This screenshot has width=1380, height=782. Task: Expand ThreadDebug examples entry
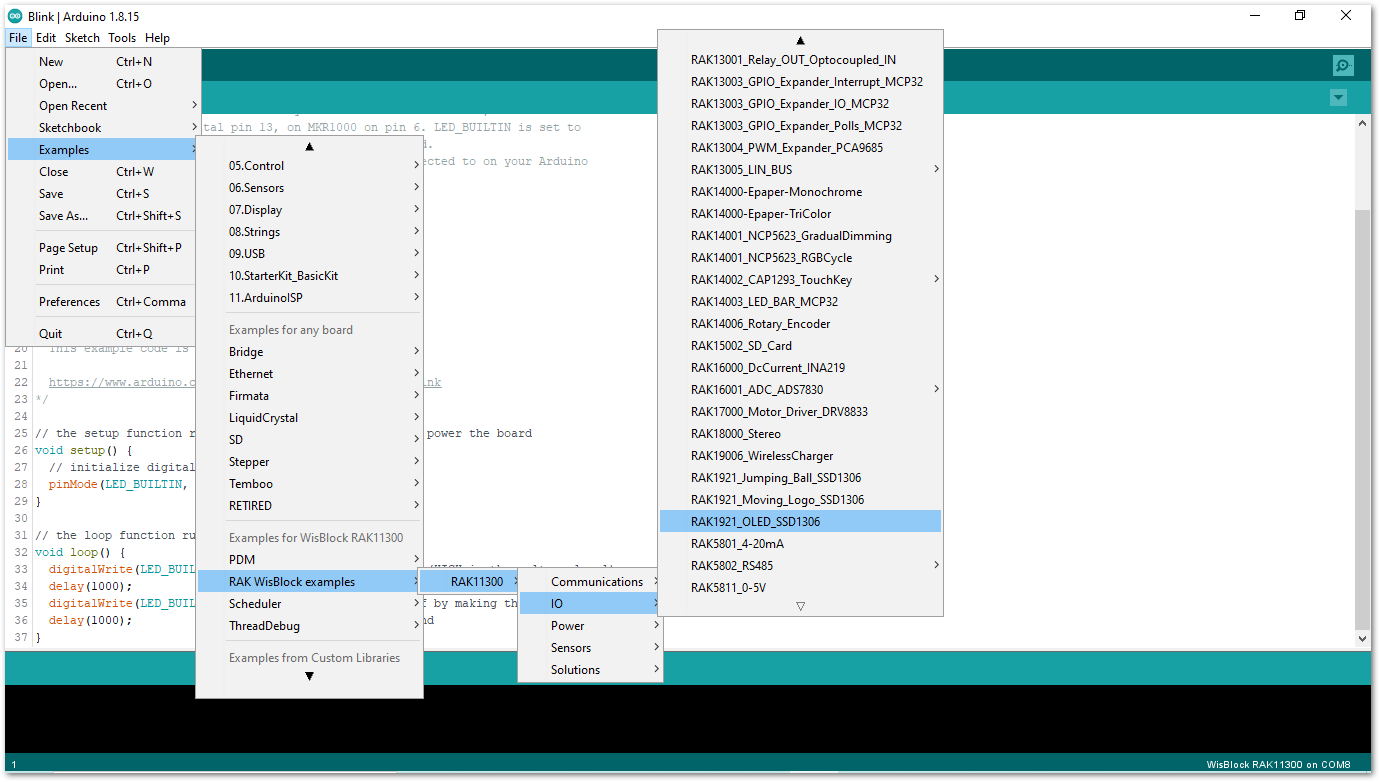[310, 626]
